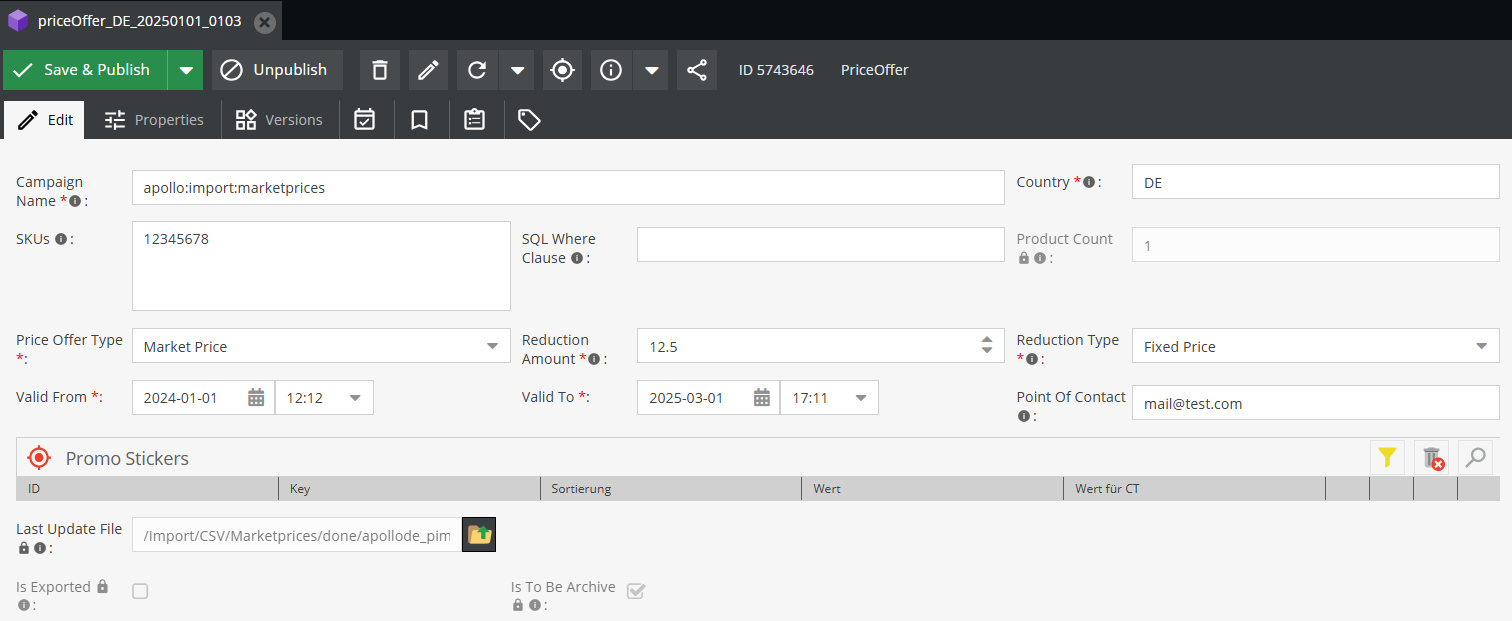Click the Last Update File path field
1512x621 pixels.
tap(297, 535)
